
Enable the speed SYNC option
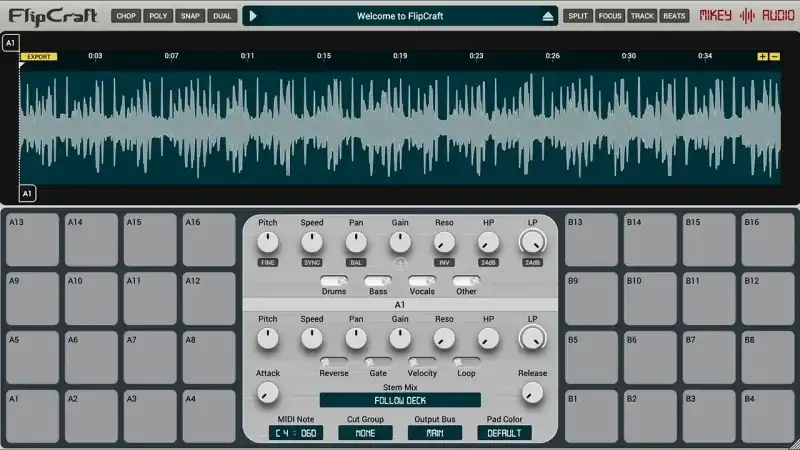(312, 262)
